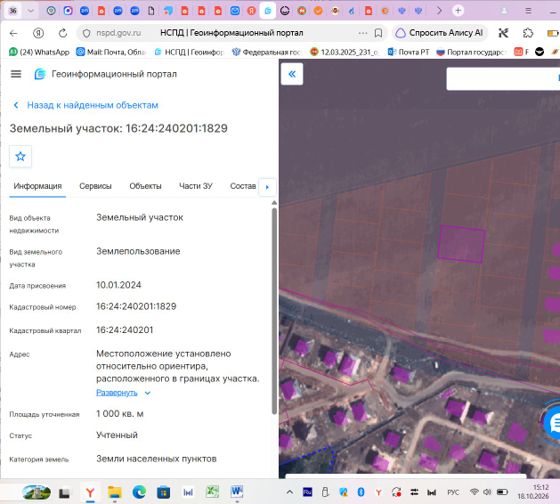Click the screenshot scissors tool icon
Image resolution: width=560 pixels, height=504 pixels.
503,33
